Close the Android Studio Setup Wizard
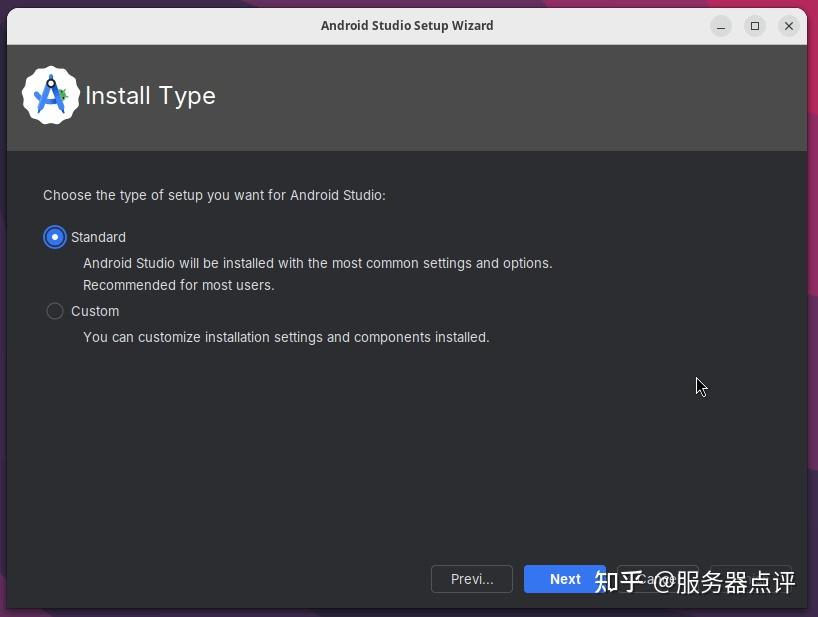The height and width of the screenshot is (617, 818). coord(789,26)
